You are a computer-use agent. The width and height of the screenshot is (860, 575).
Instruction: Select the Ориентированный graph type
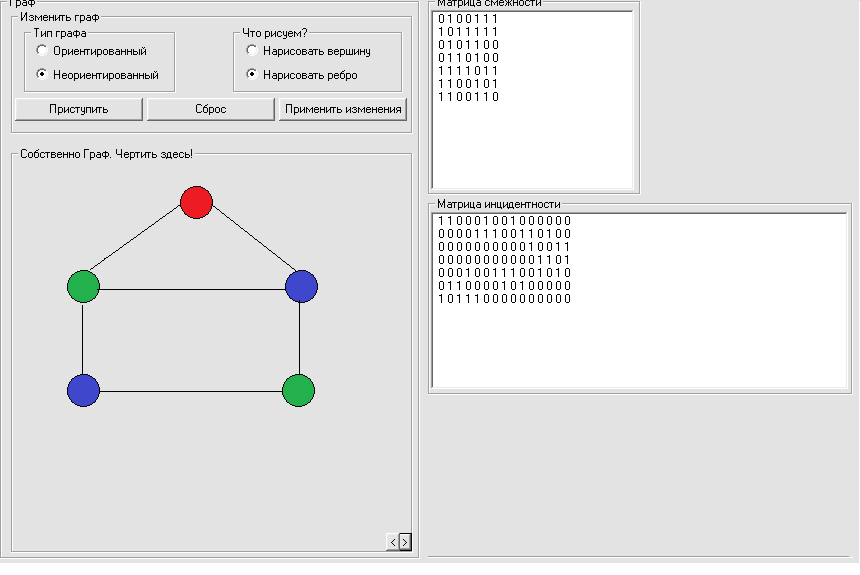click(42, 51)
